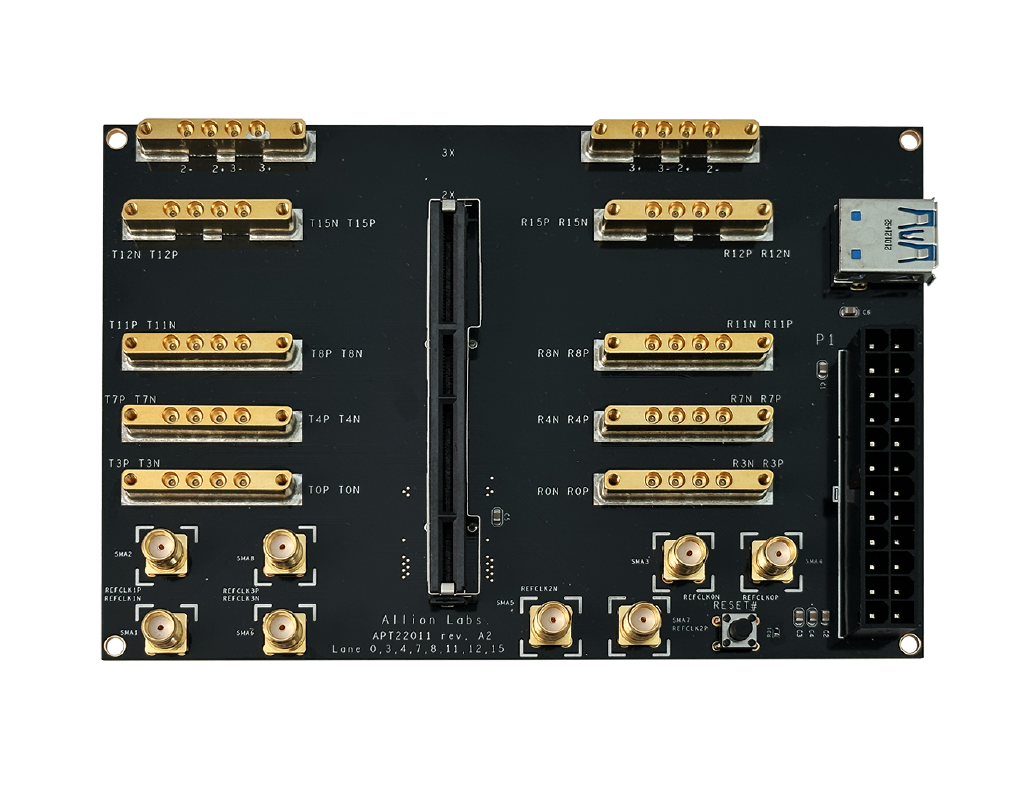
Task: Select the SMA8 gold connector
Action: click(284, 553)
